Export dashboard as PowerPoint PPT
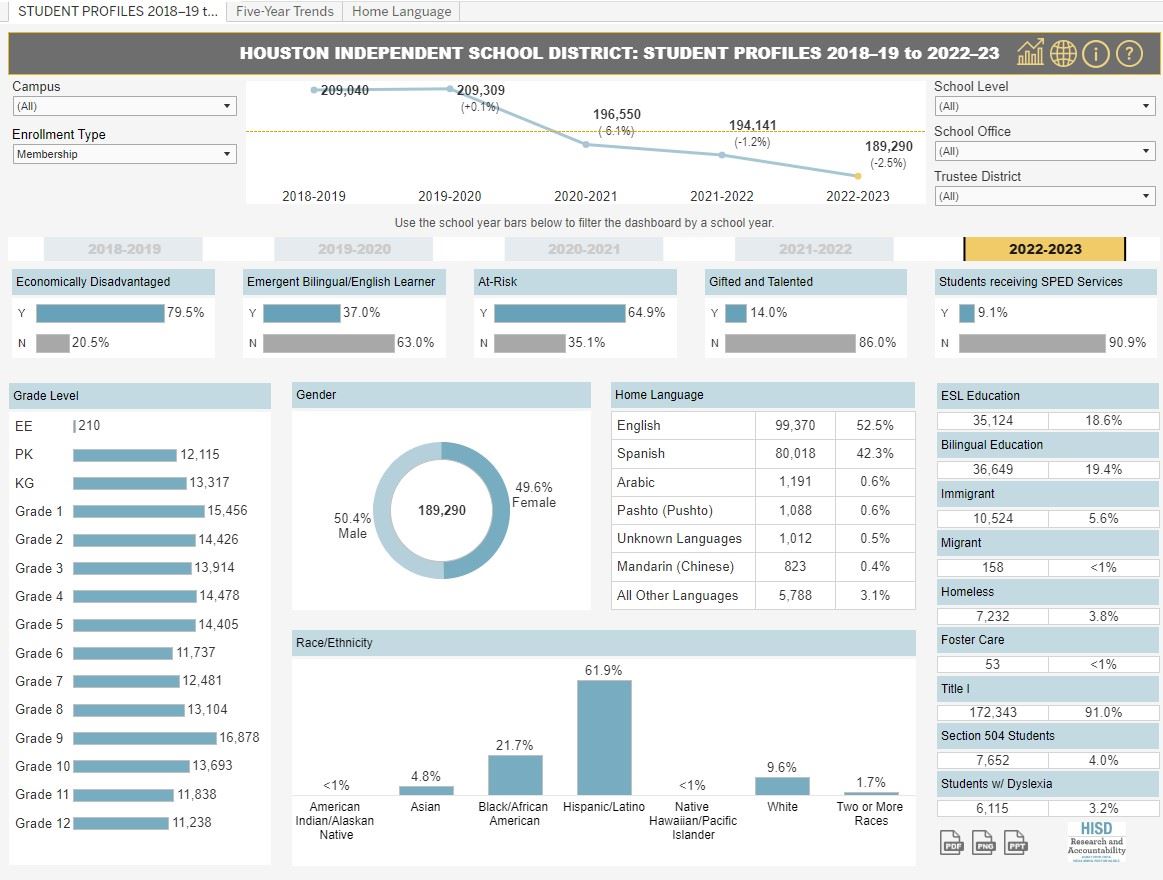Viewport: 1163px width, 880px height. coord(1016,843)
